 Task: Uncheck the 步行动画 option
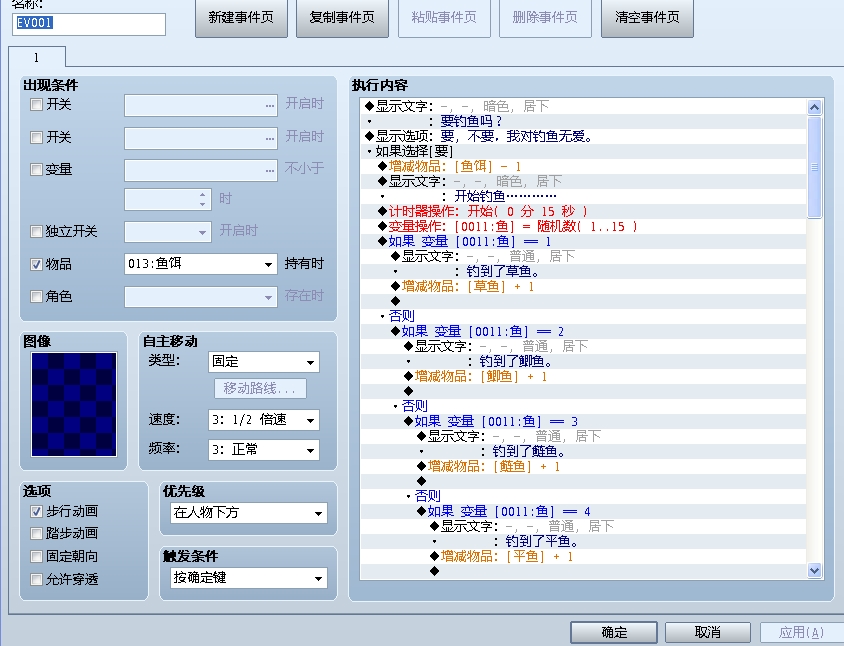coord(36,511)
